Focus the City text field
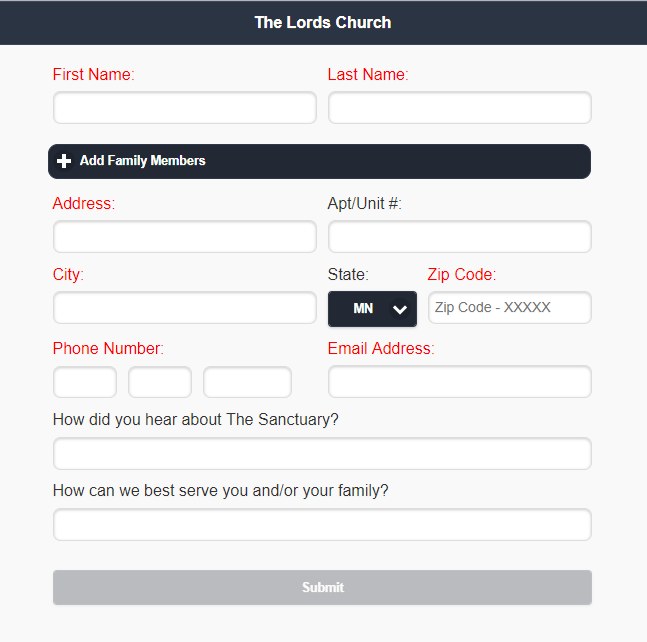This screenshot has height=642, width=647. click(184, 308)
